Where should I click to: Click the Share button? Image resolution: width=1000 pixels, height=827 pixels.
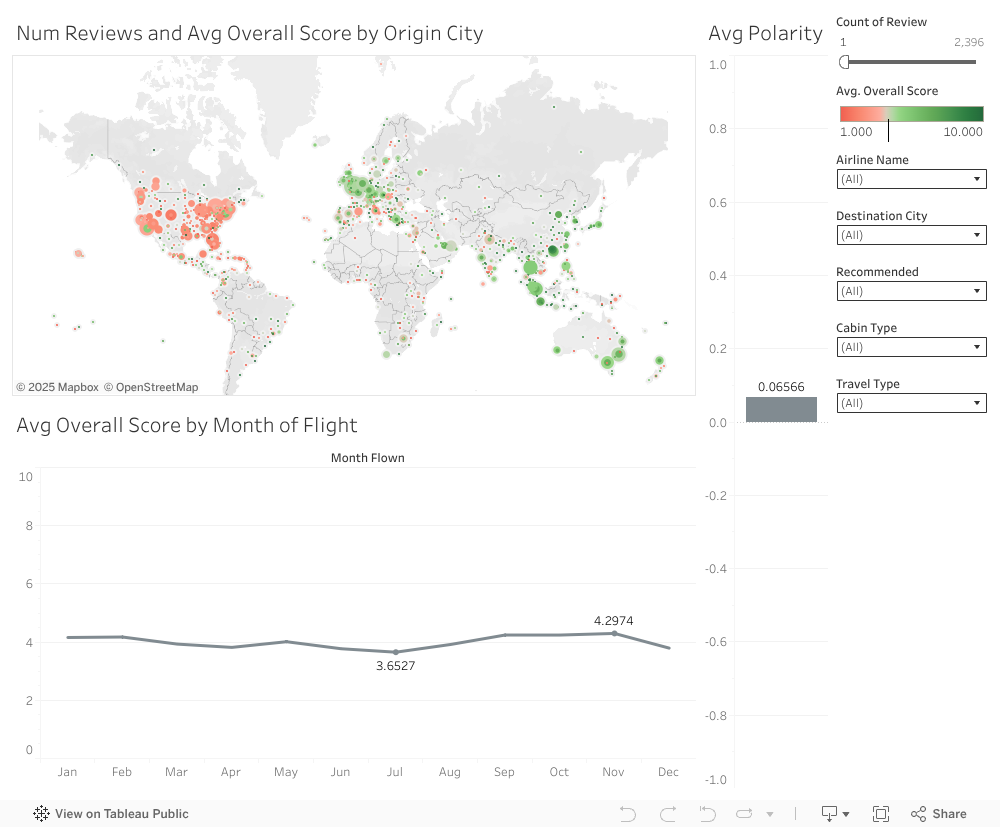(x=939, y=814)
